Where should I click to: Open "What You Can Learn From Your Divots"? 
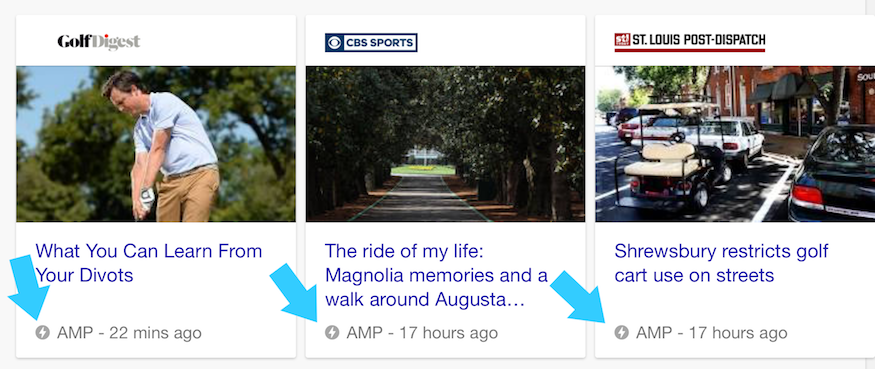[149, 263]
